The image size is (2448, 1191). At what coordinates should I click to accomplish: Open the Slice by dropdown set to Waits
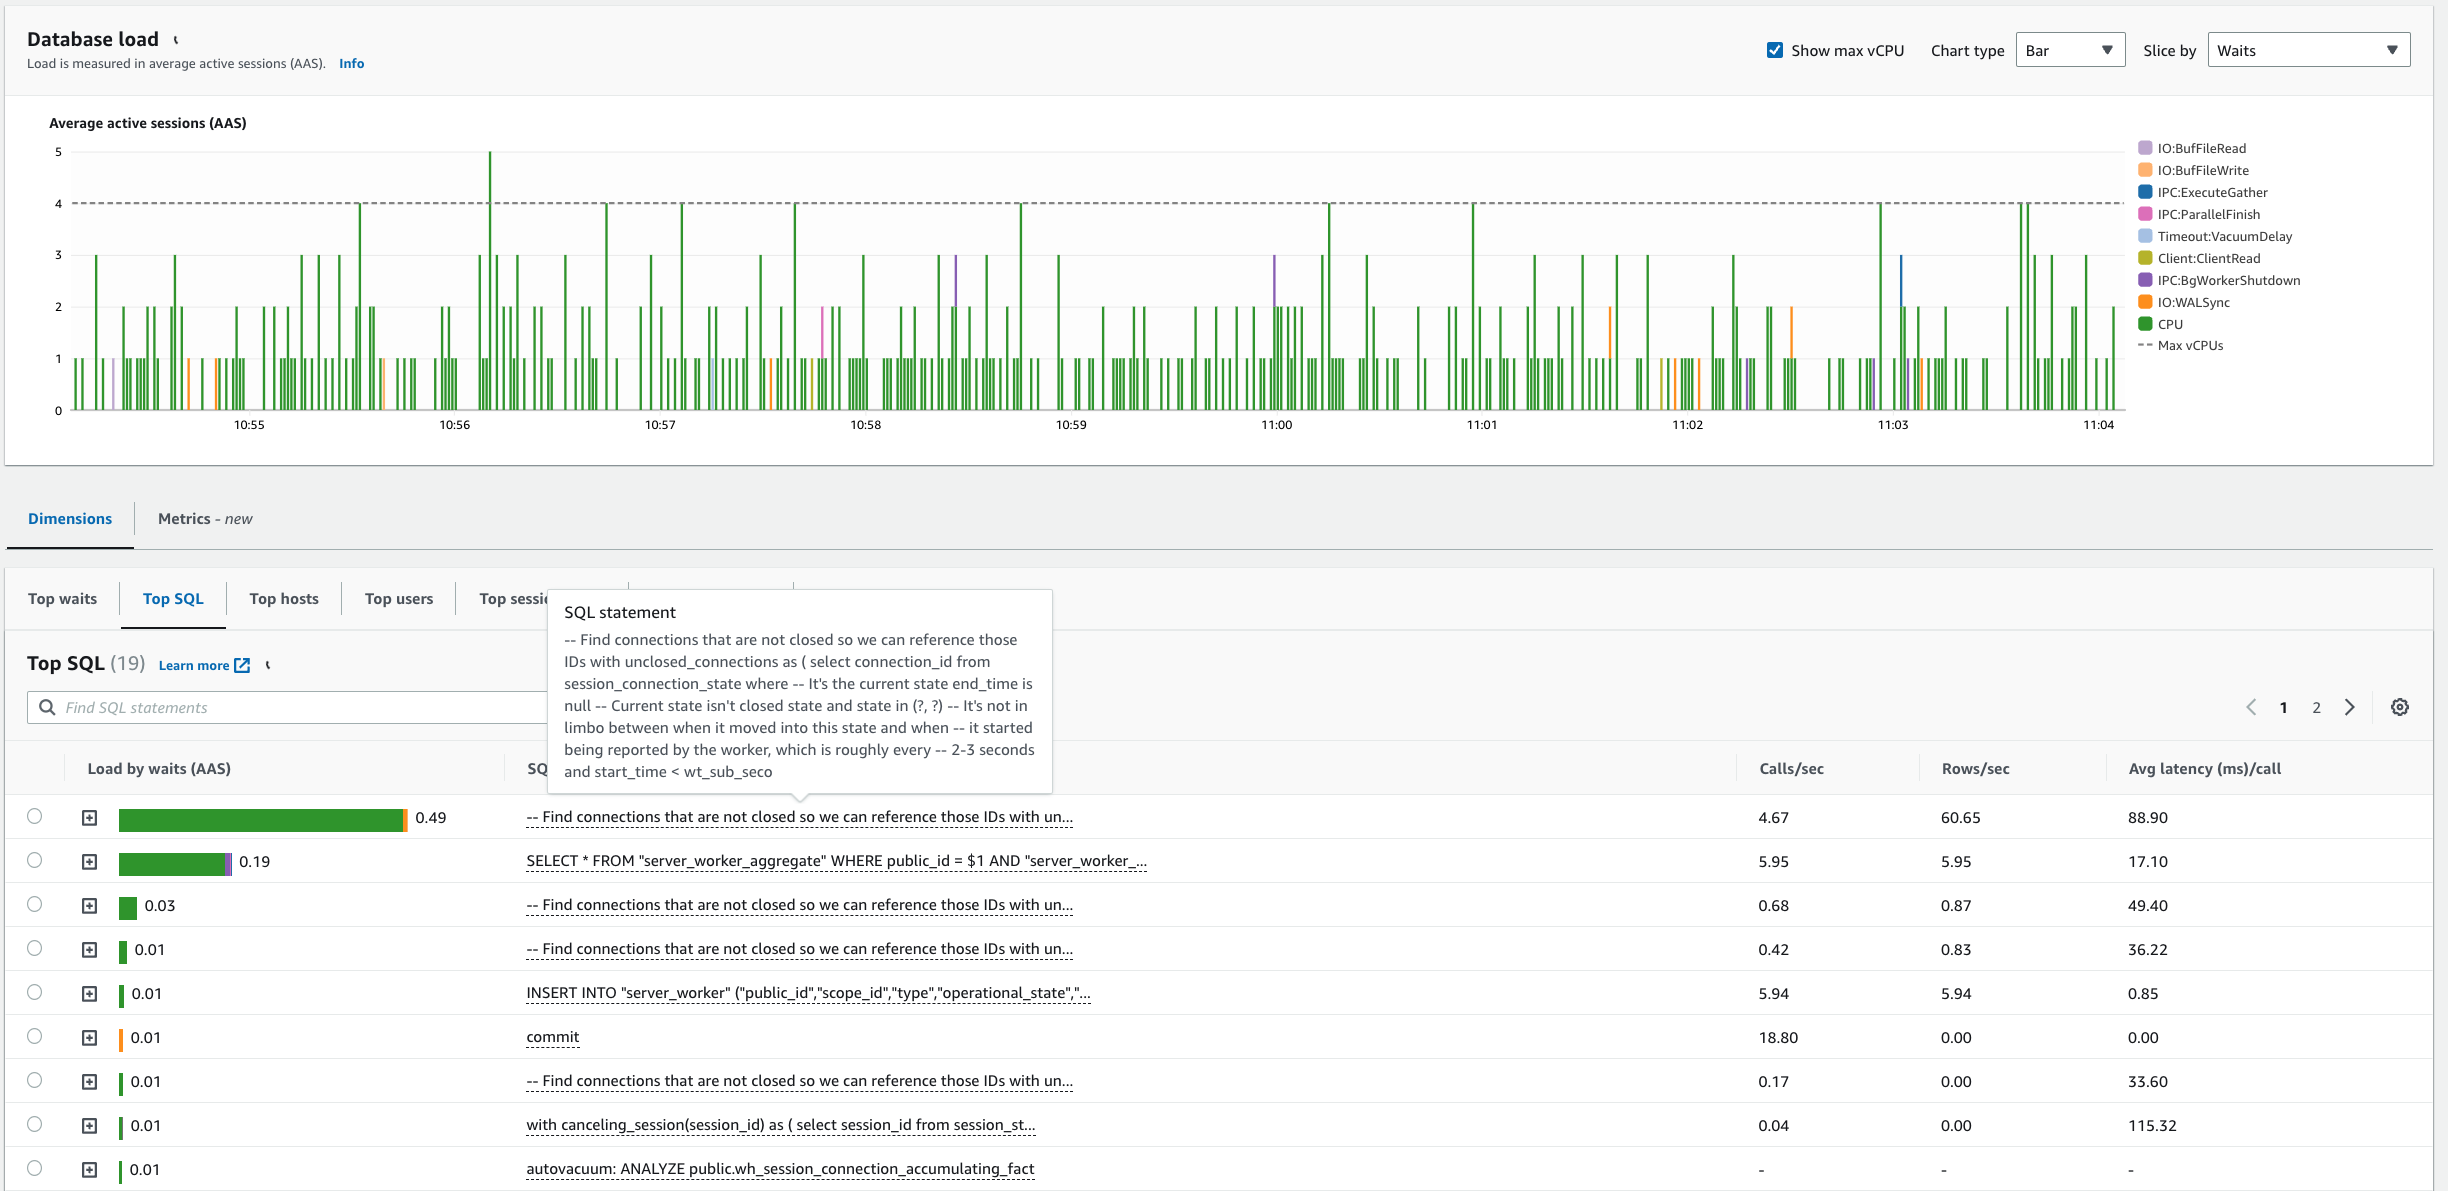click(2308, 49)
